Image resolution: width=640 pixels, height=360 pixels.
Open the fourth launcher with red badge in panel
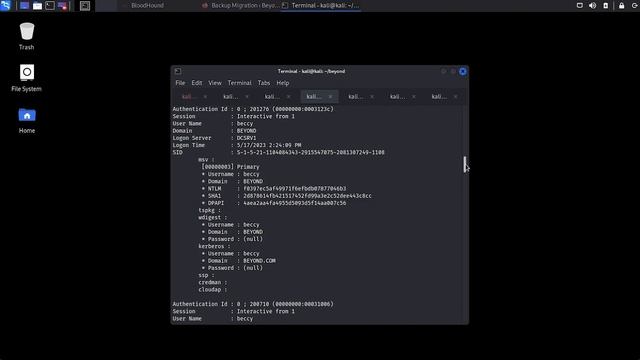pyautogui.click(x=62, y=6)
